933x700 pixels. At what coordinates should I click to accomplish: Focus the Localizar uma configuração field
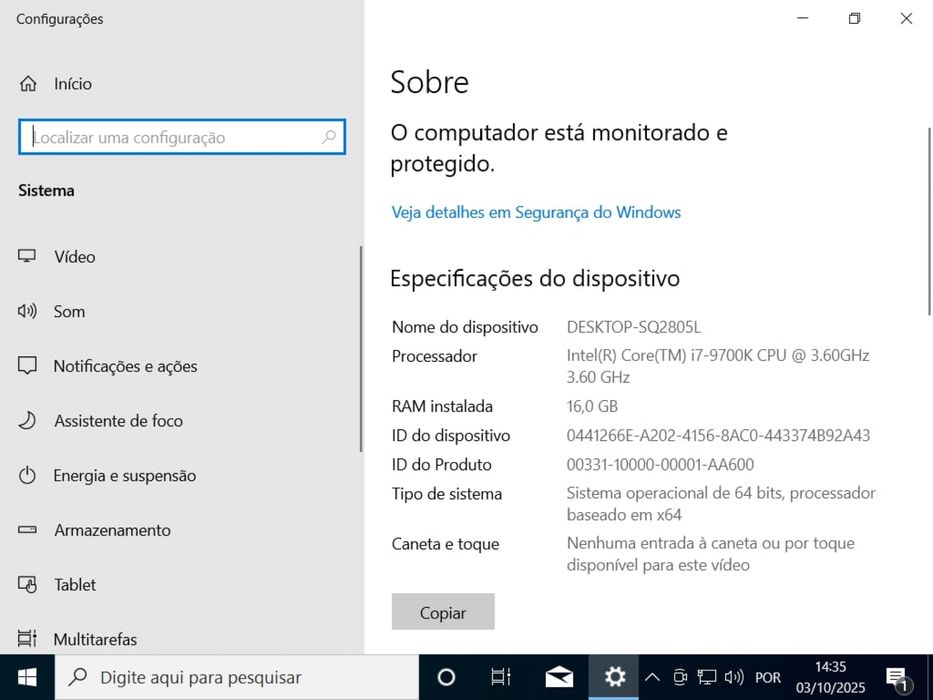[182, 137]
